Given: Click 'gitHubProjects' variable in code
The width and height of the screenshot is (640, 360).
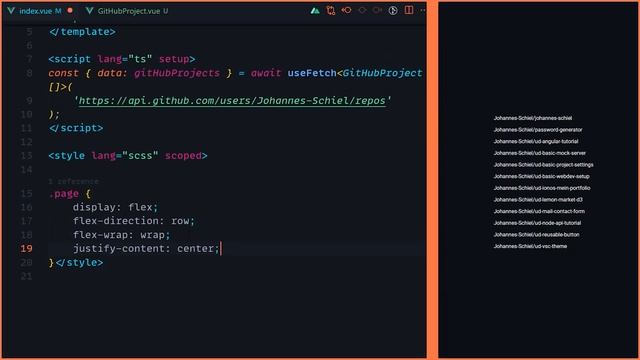Looking at the screenshot, I should 177,73.
